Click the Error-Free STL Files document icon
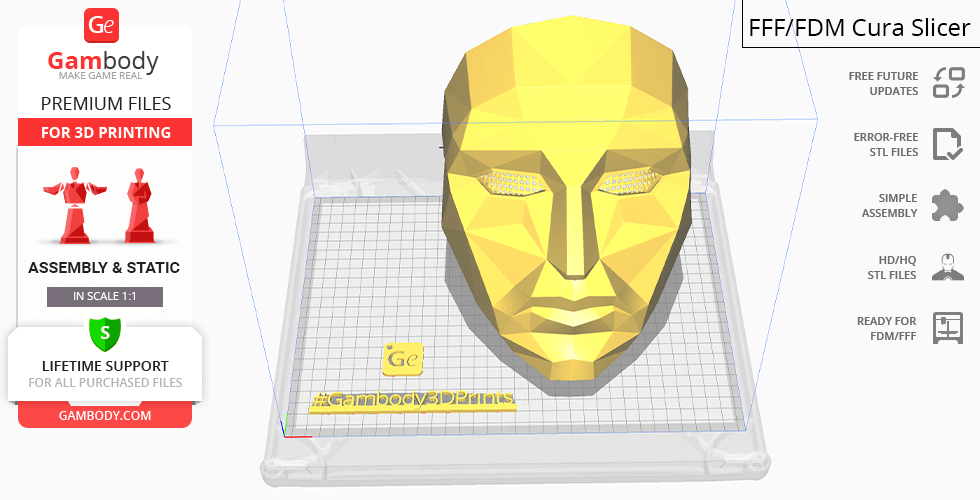 coord(948,144)
